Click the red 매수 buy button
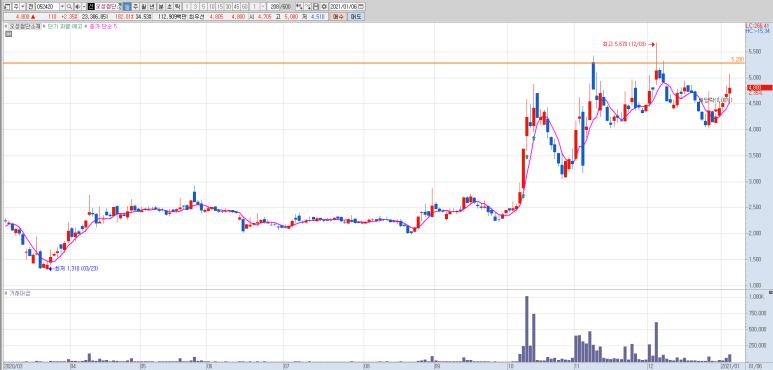773x370 pixels. [339, 17]
